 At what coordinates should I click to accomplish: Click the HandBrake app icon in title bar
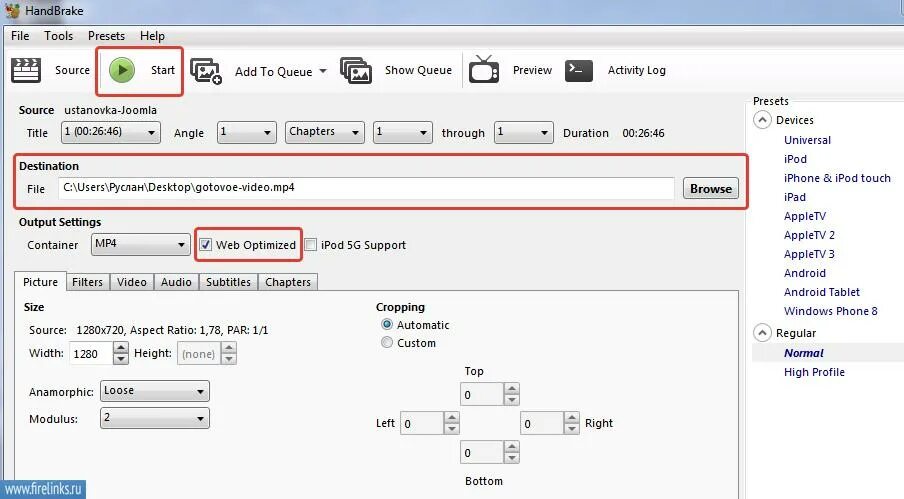click(x=12, y=10)
